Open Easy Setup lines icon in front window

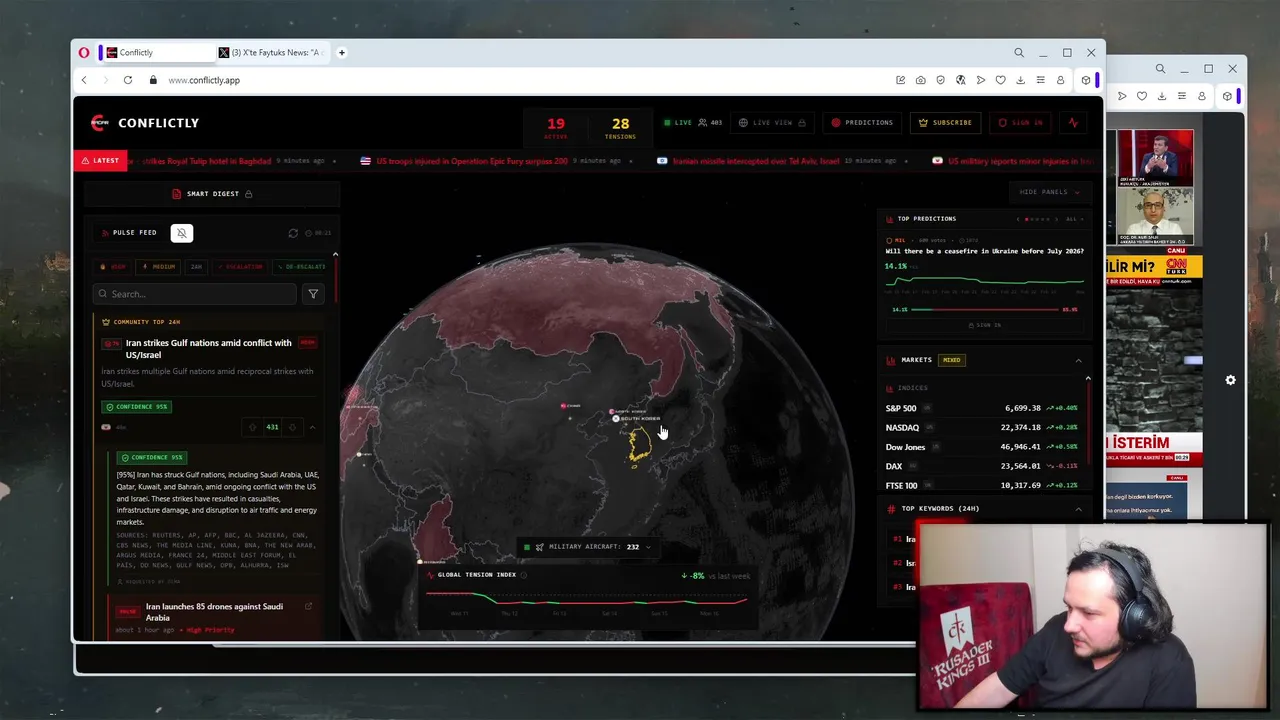click(x=1040, y=80)
